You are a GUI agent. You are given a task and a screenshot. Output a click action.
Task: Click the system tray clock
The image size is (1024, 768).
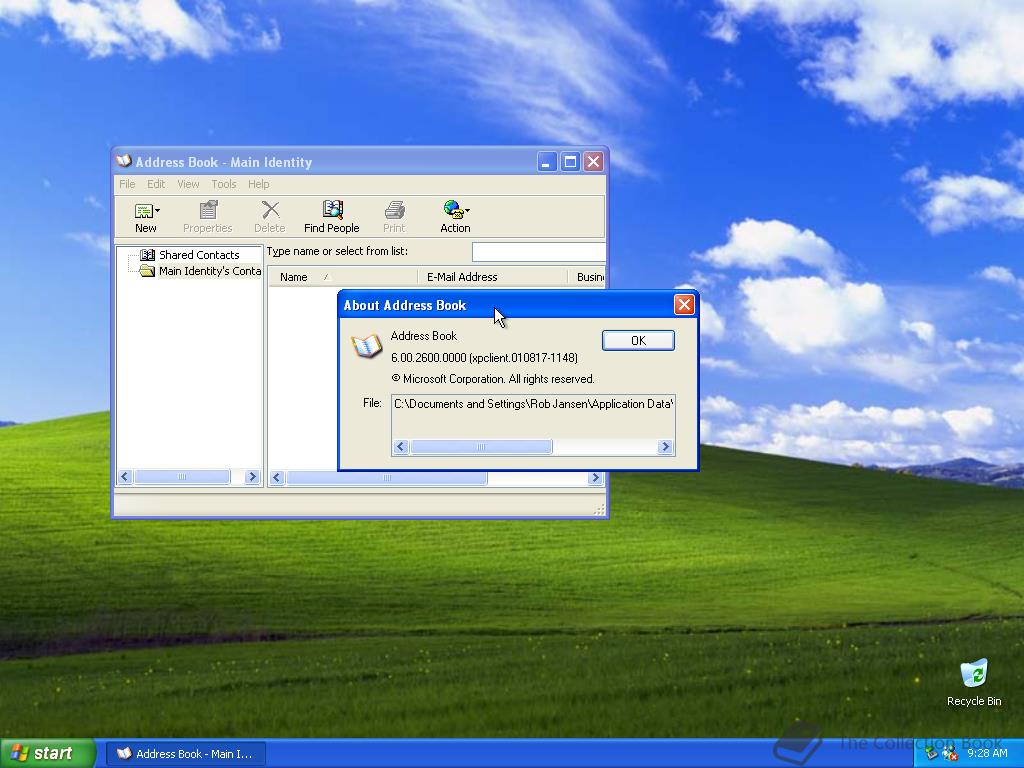[987, 754]
